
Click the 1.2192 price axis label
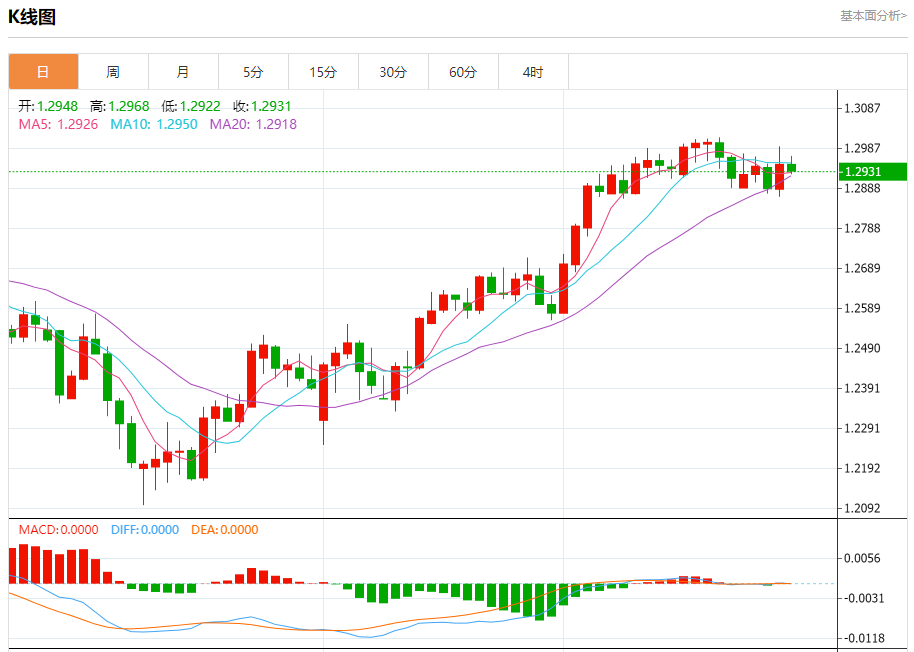(862, 468)
